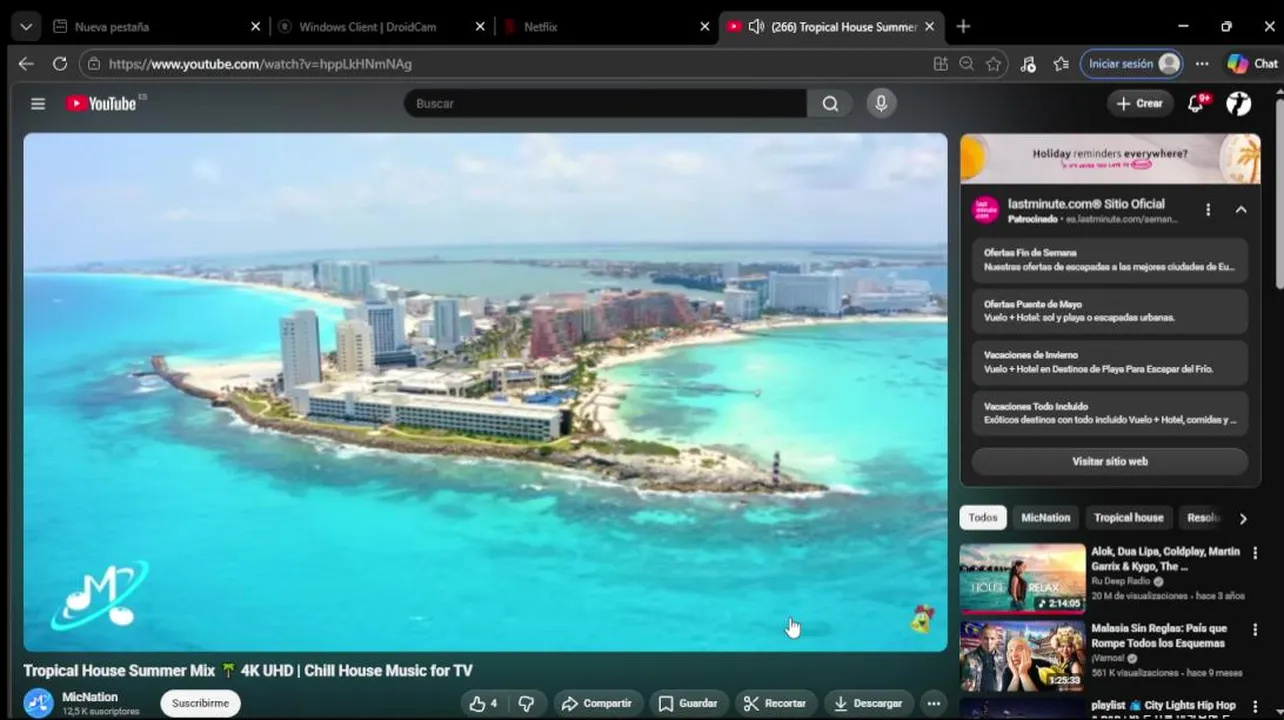Open the media music note toolbar icon
The image size is (1284, 720).
(x=1028, y=64)
